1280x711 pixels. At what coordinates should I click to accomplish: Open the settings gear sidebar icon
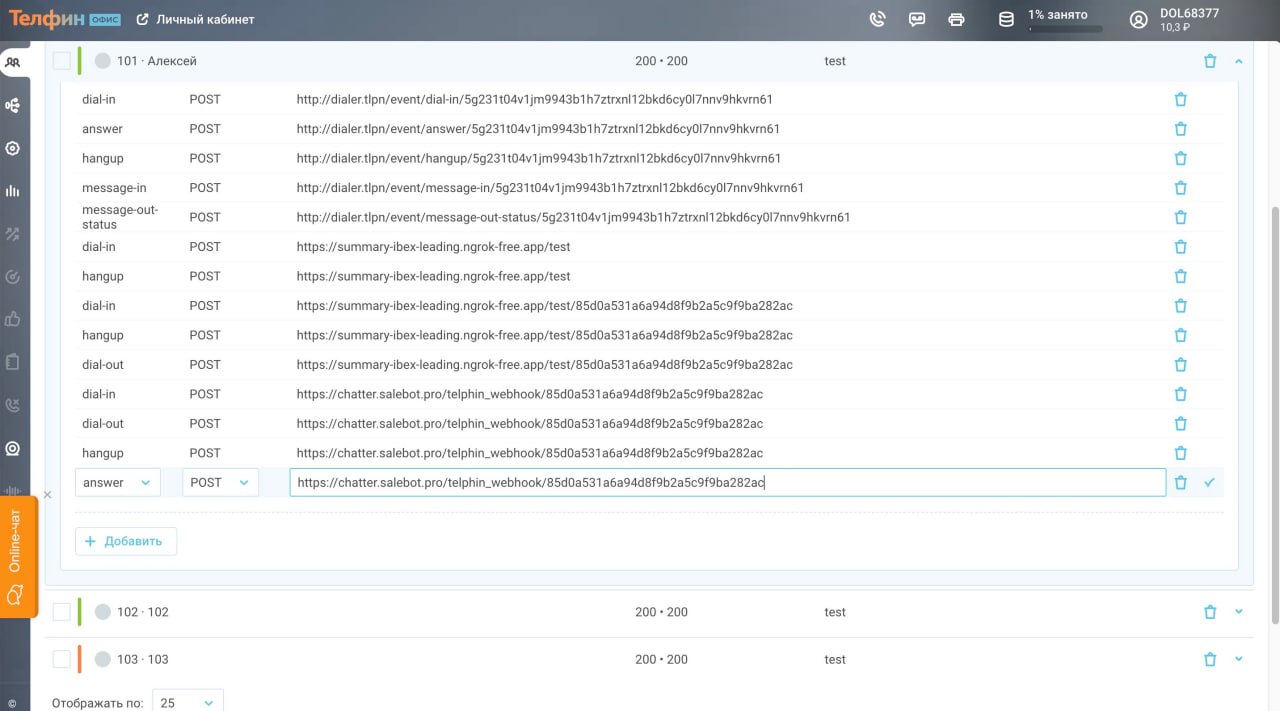[x=13, y=148]
